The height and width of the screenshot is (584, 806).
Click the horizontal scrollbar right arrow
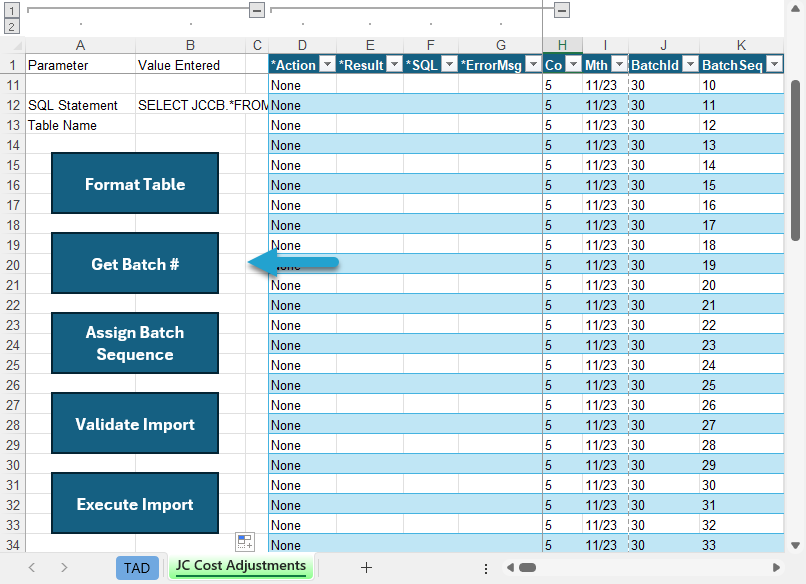[776, 568]
